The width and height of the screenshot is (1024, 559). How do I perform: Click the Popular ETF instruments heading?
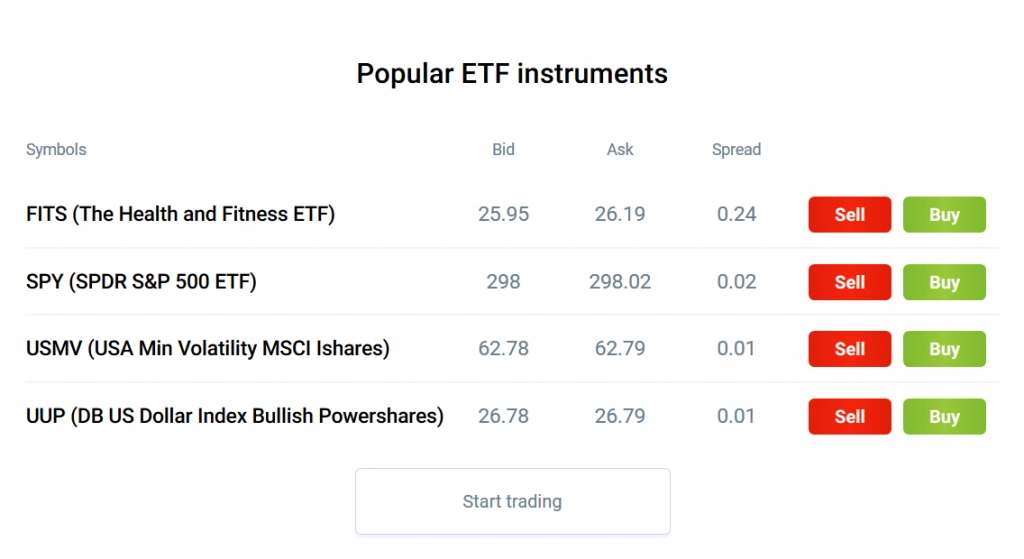512,74
